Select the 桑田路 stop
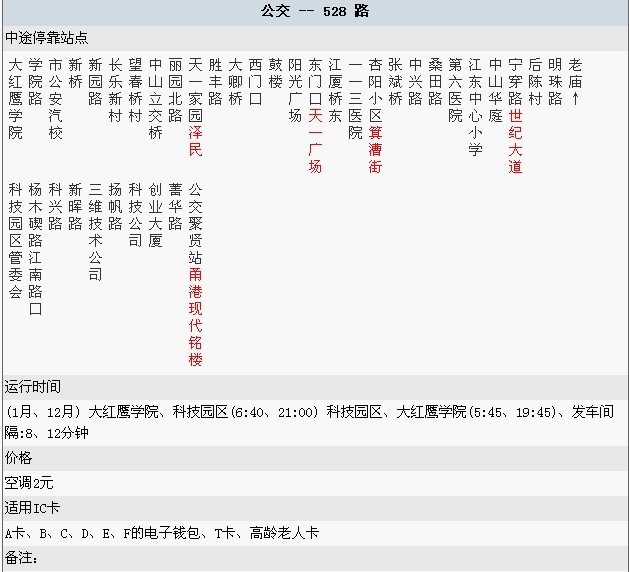The height and width of the screenshot is (572, 629). [x=436, y=82]
